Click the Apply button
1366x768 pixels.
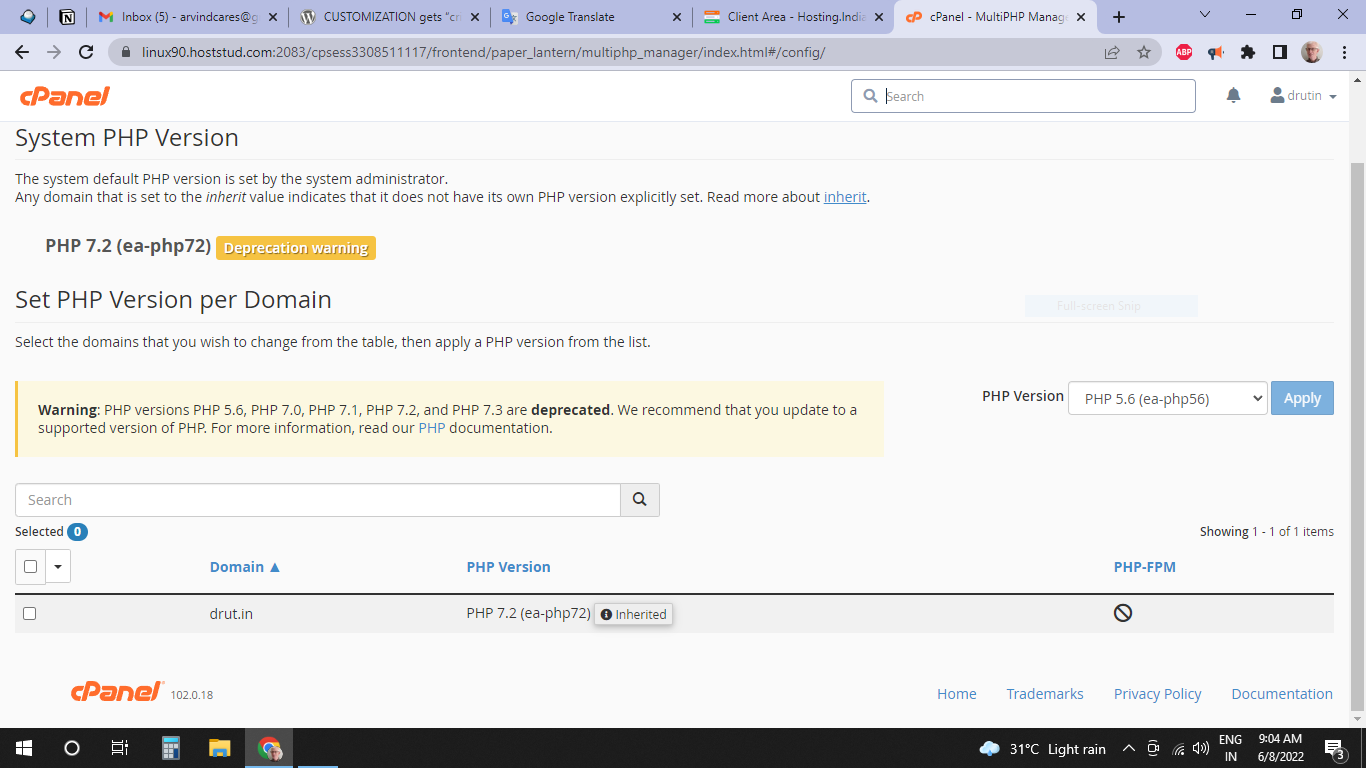(x=1302, y=398)
